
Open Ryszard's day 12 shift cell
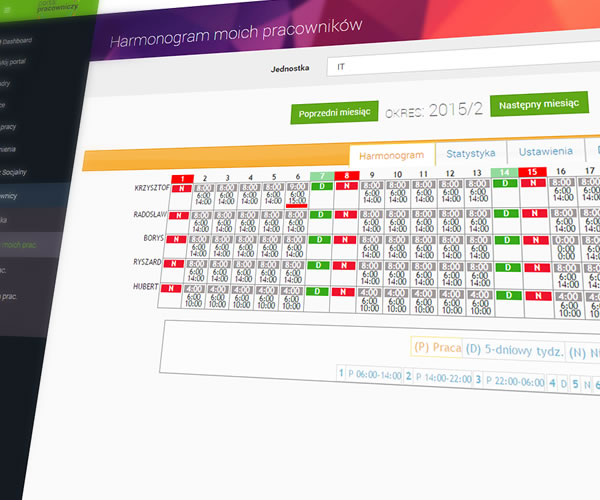[452, 275]
